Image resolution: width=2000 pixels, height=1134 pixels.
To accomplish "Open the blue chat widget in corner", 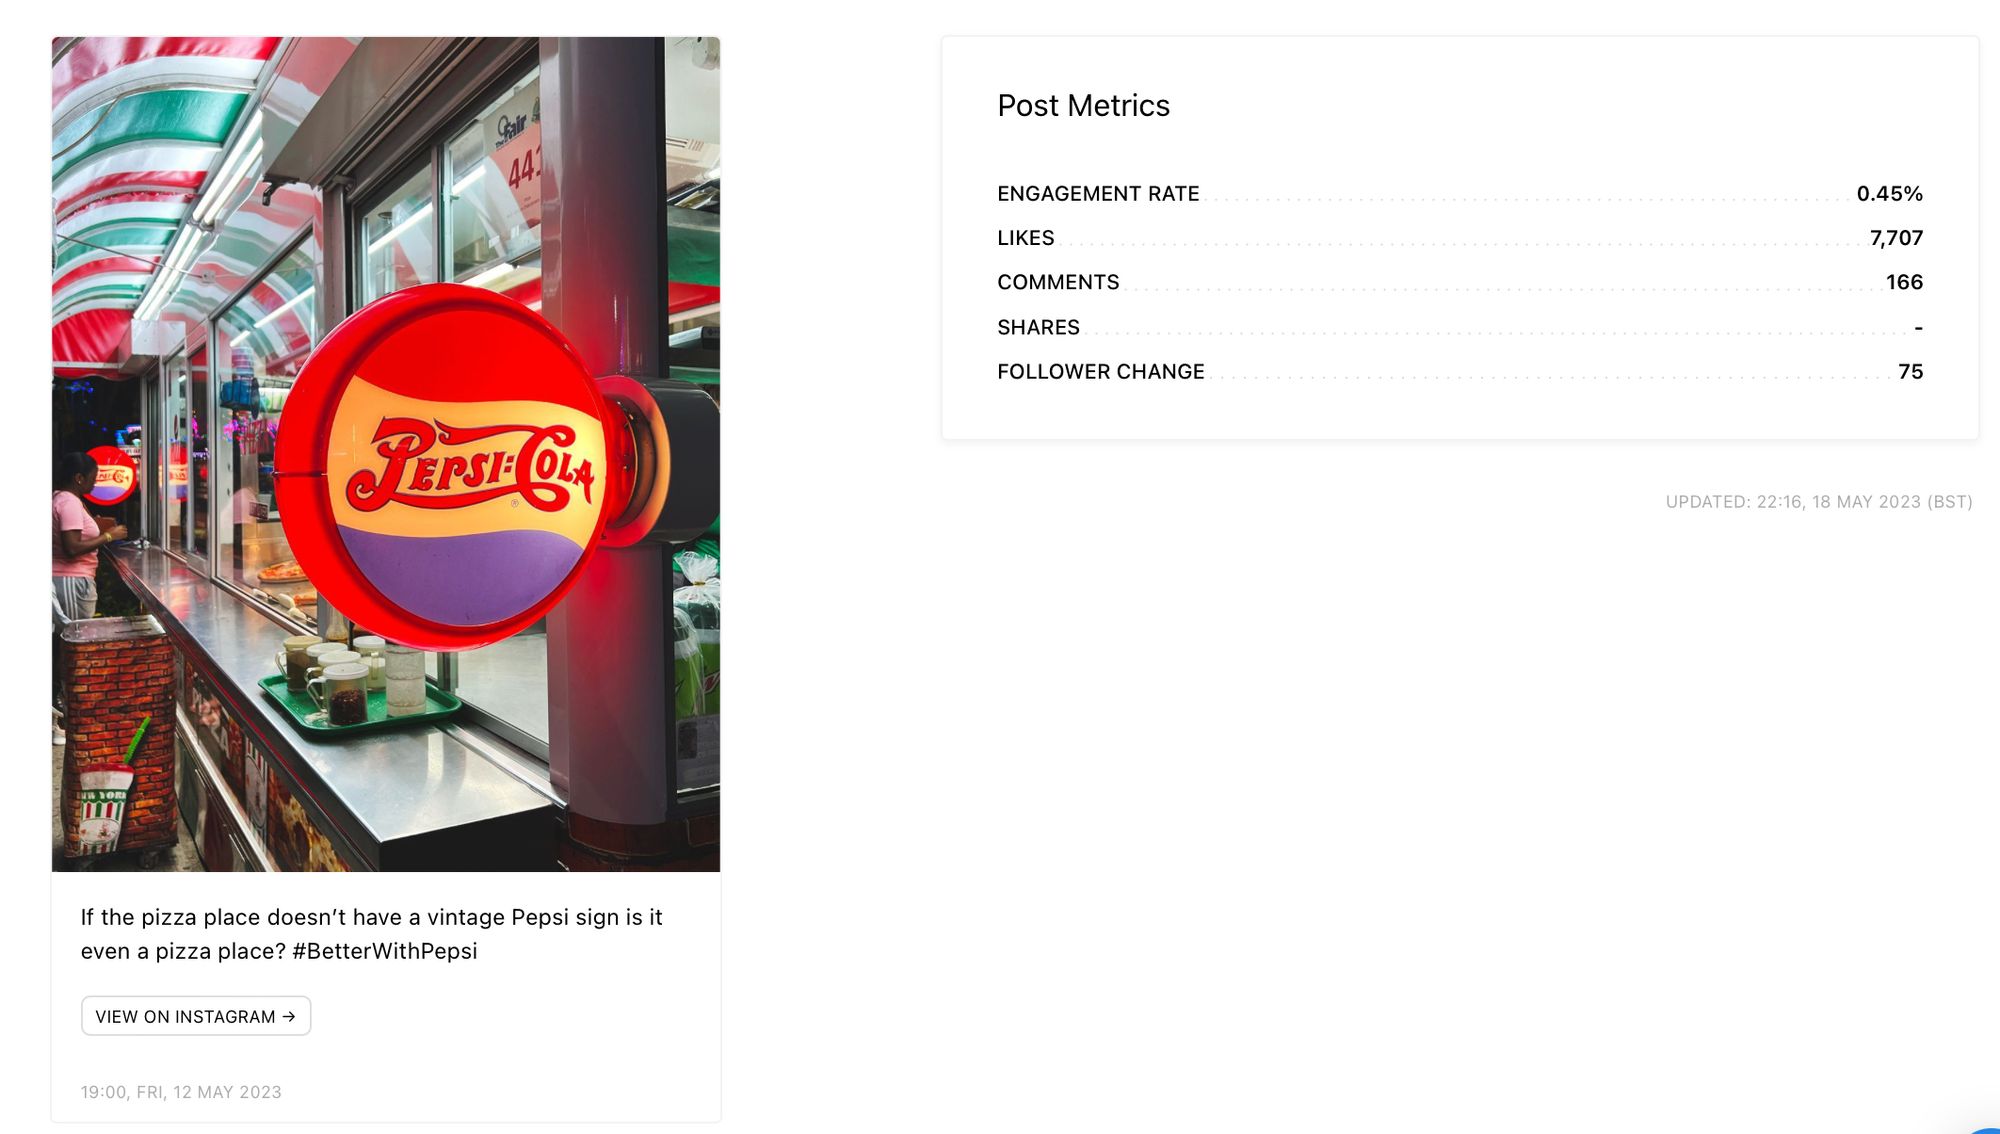I will pyautogui.click(x=1985, y=1129).
